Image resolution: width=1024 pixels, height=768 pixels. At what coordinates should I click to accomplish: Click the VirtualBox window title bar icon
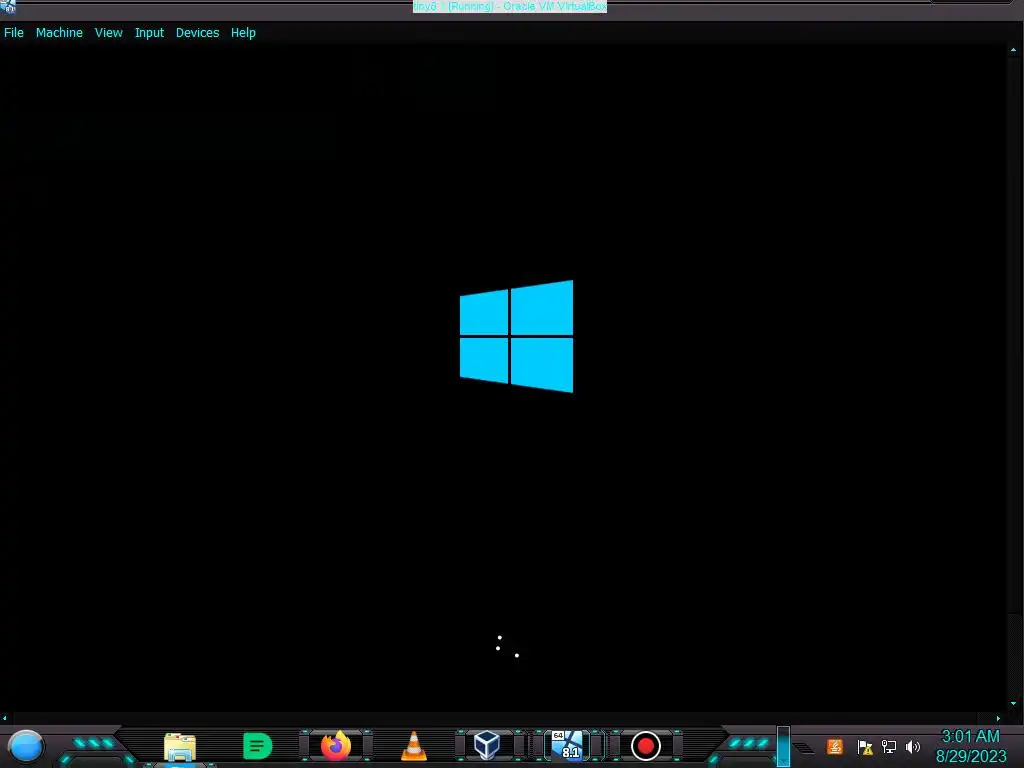(8, 6)
